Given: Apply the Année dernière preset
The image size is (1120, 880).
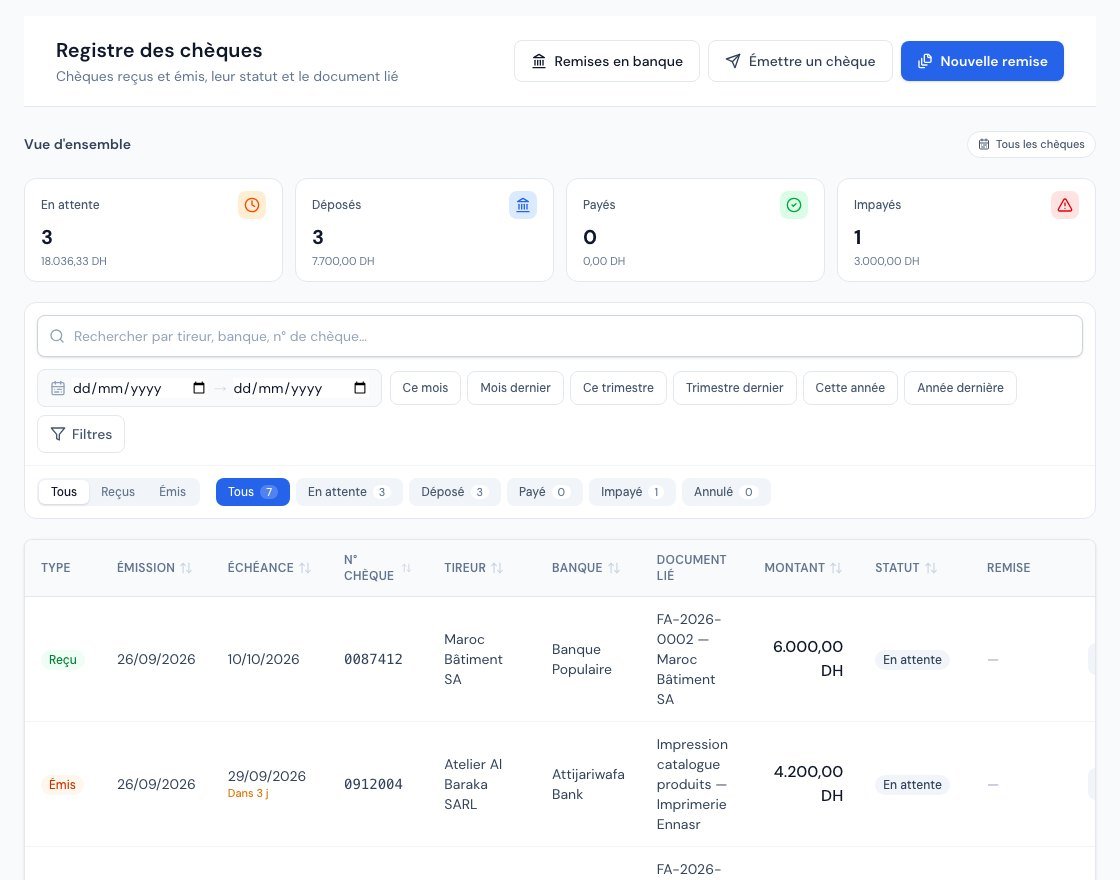Looking at the screenshot, I should coord(960,388).
